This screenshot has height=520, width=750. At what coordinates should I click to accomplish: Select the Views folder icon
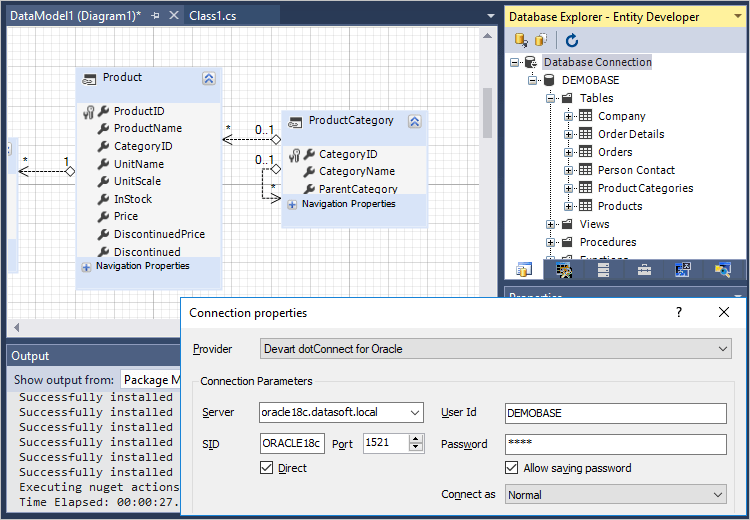(567, 224)
